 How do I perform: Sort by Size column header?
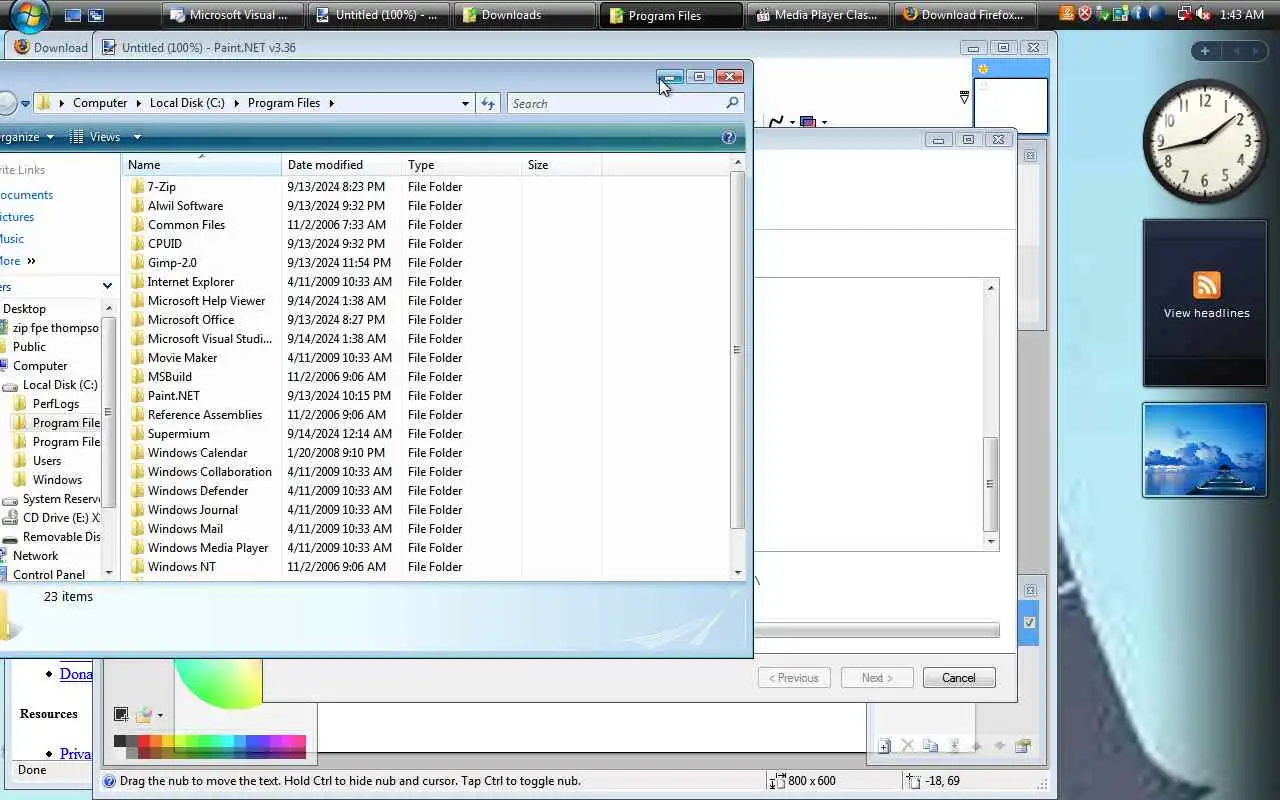(x=561, y=165)
